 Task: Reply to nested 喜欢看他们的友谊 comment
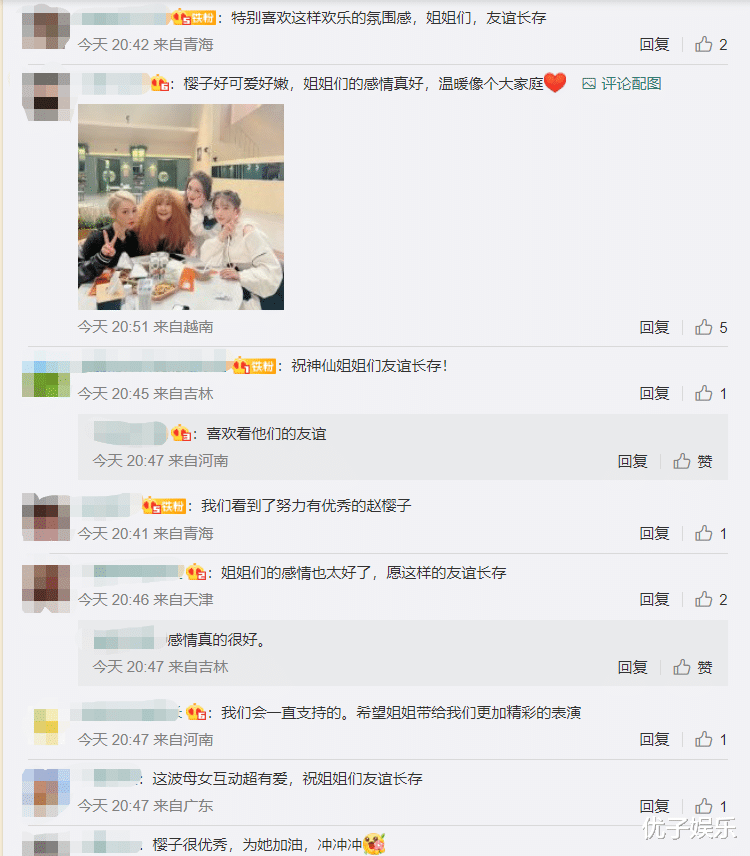pyautogui.click(x=633, y=461)
